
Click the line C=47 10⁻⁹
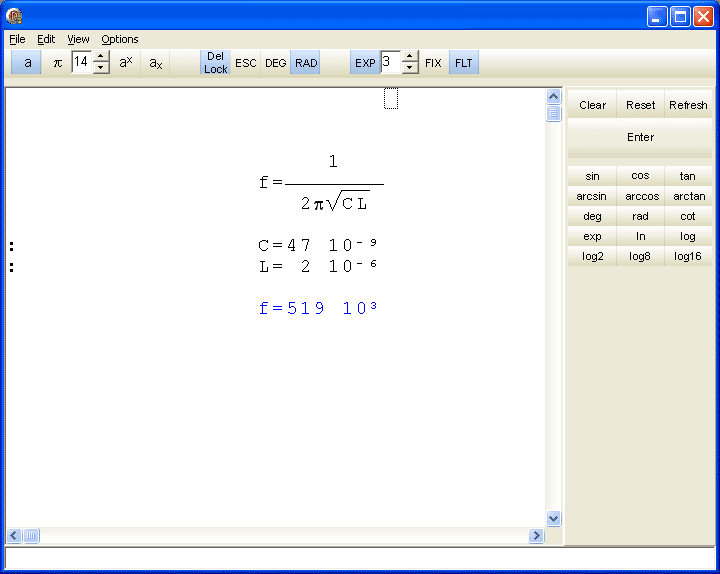318,244
